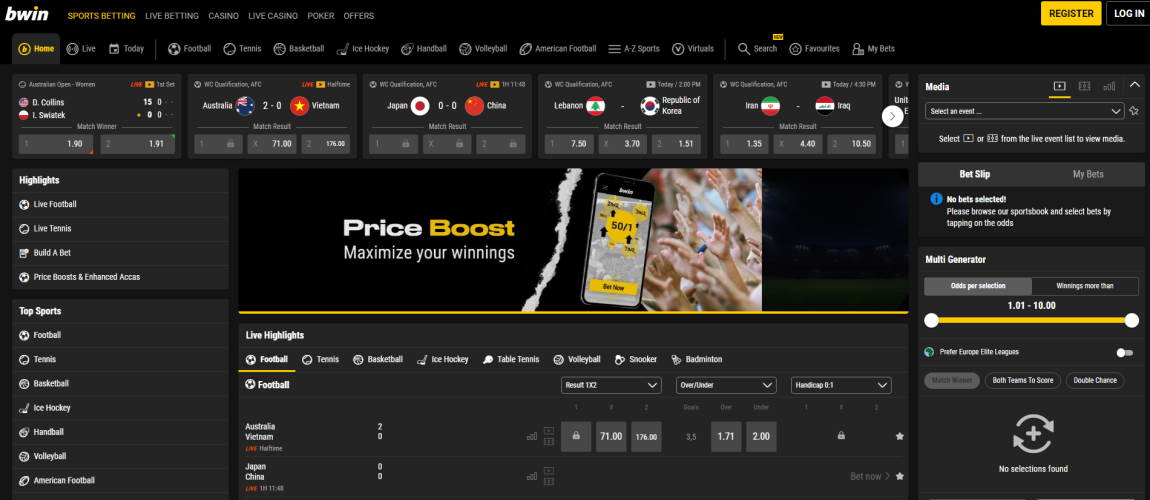
Task: Open A-Z Sports list
Action: click(x=634, y=49)
